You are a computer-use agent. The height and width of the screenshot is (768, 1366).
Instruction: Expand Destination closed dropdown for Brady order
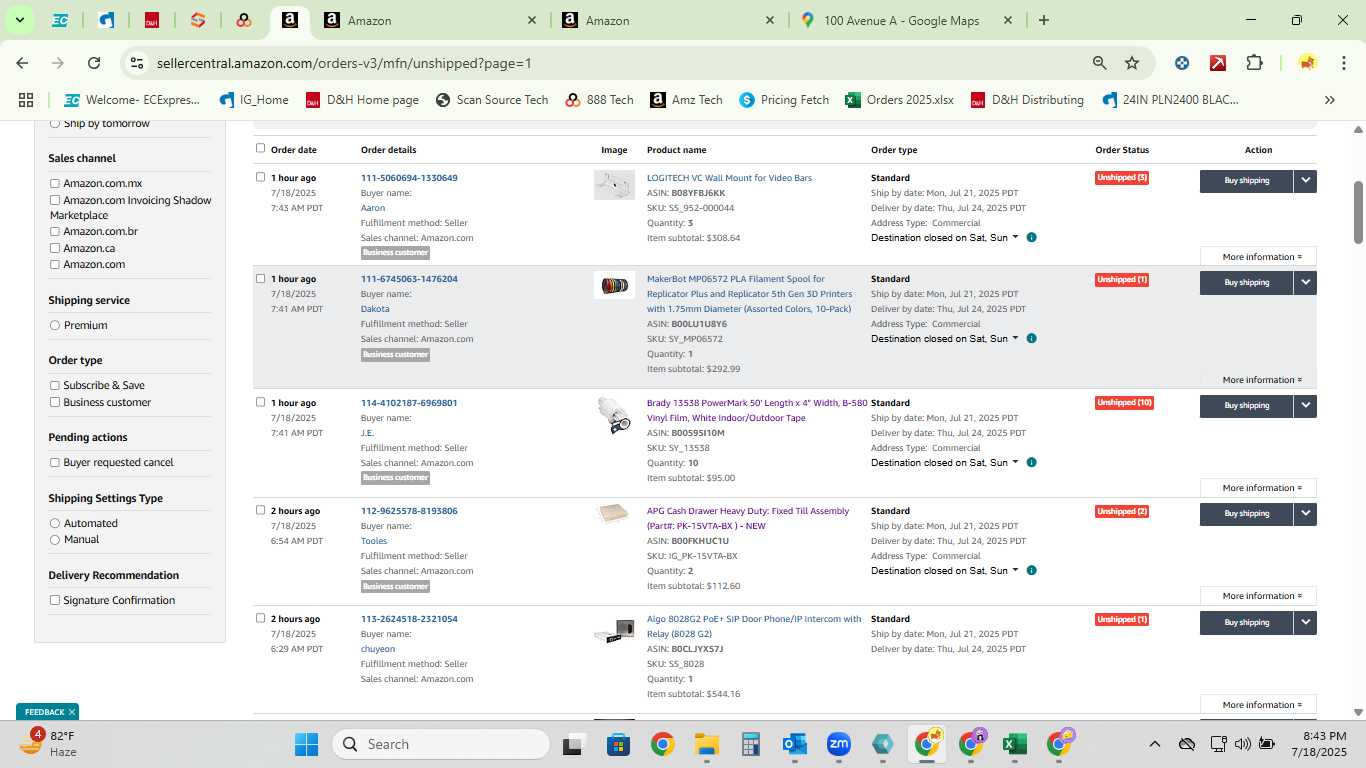(945, 462)
